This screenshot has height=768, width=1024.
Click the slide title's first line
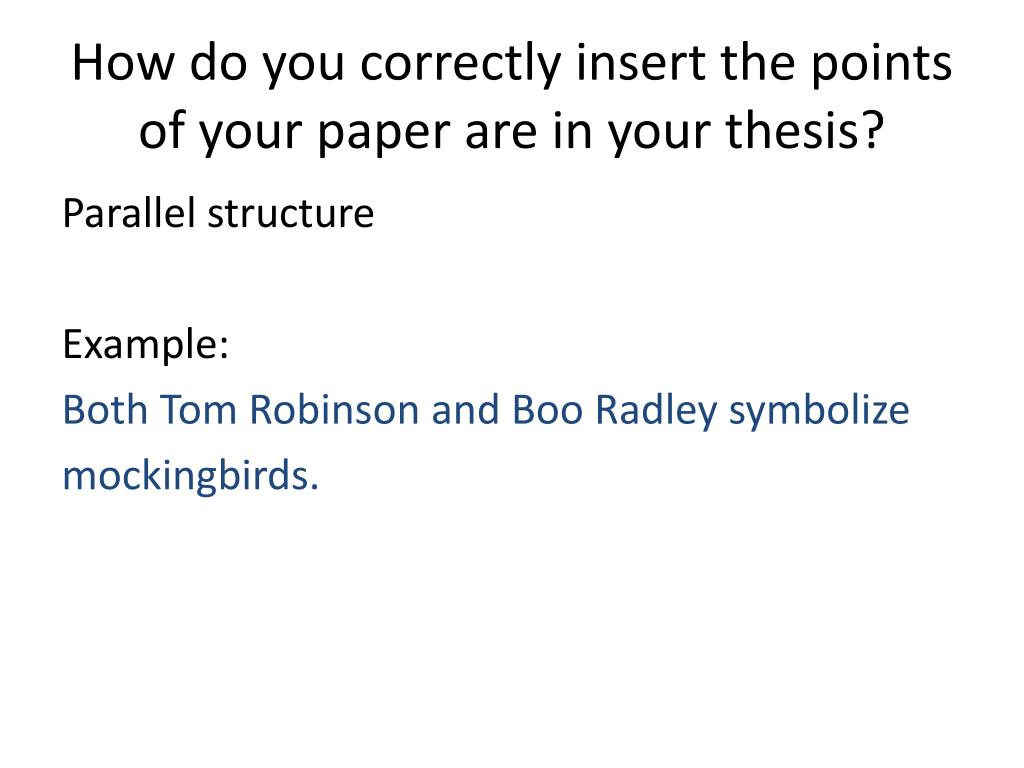512,65
